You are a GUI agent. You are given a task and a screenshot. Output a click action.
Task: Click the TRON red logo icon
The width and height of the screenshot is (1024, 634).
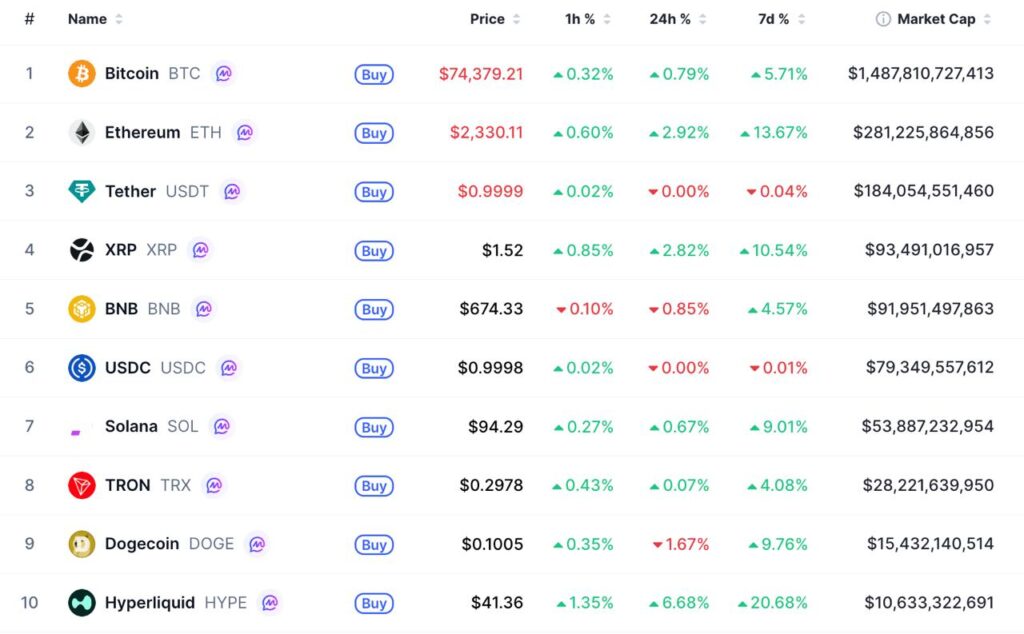coord(81,486)
